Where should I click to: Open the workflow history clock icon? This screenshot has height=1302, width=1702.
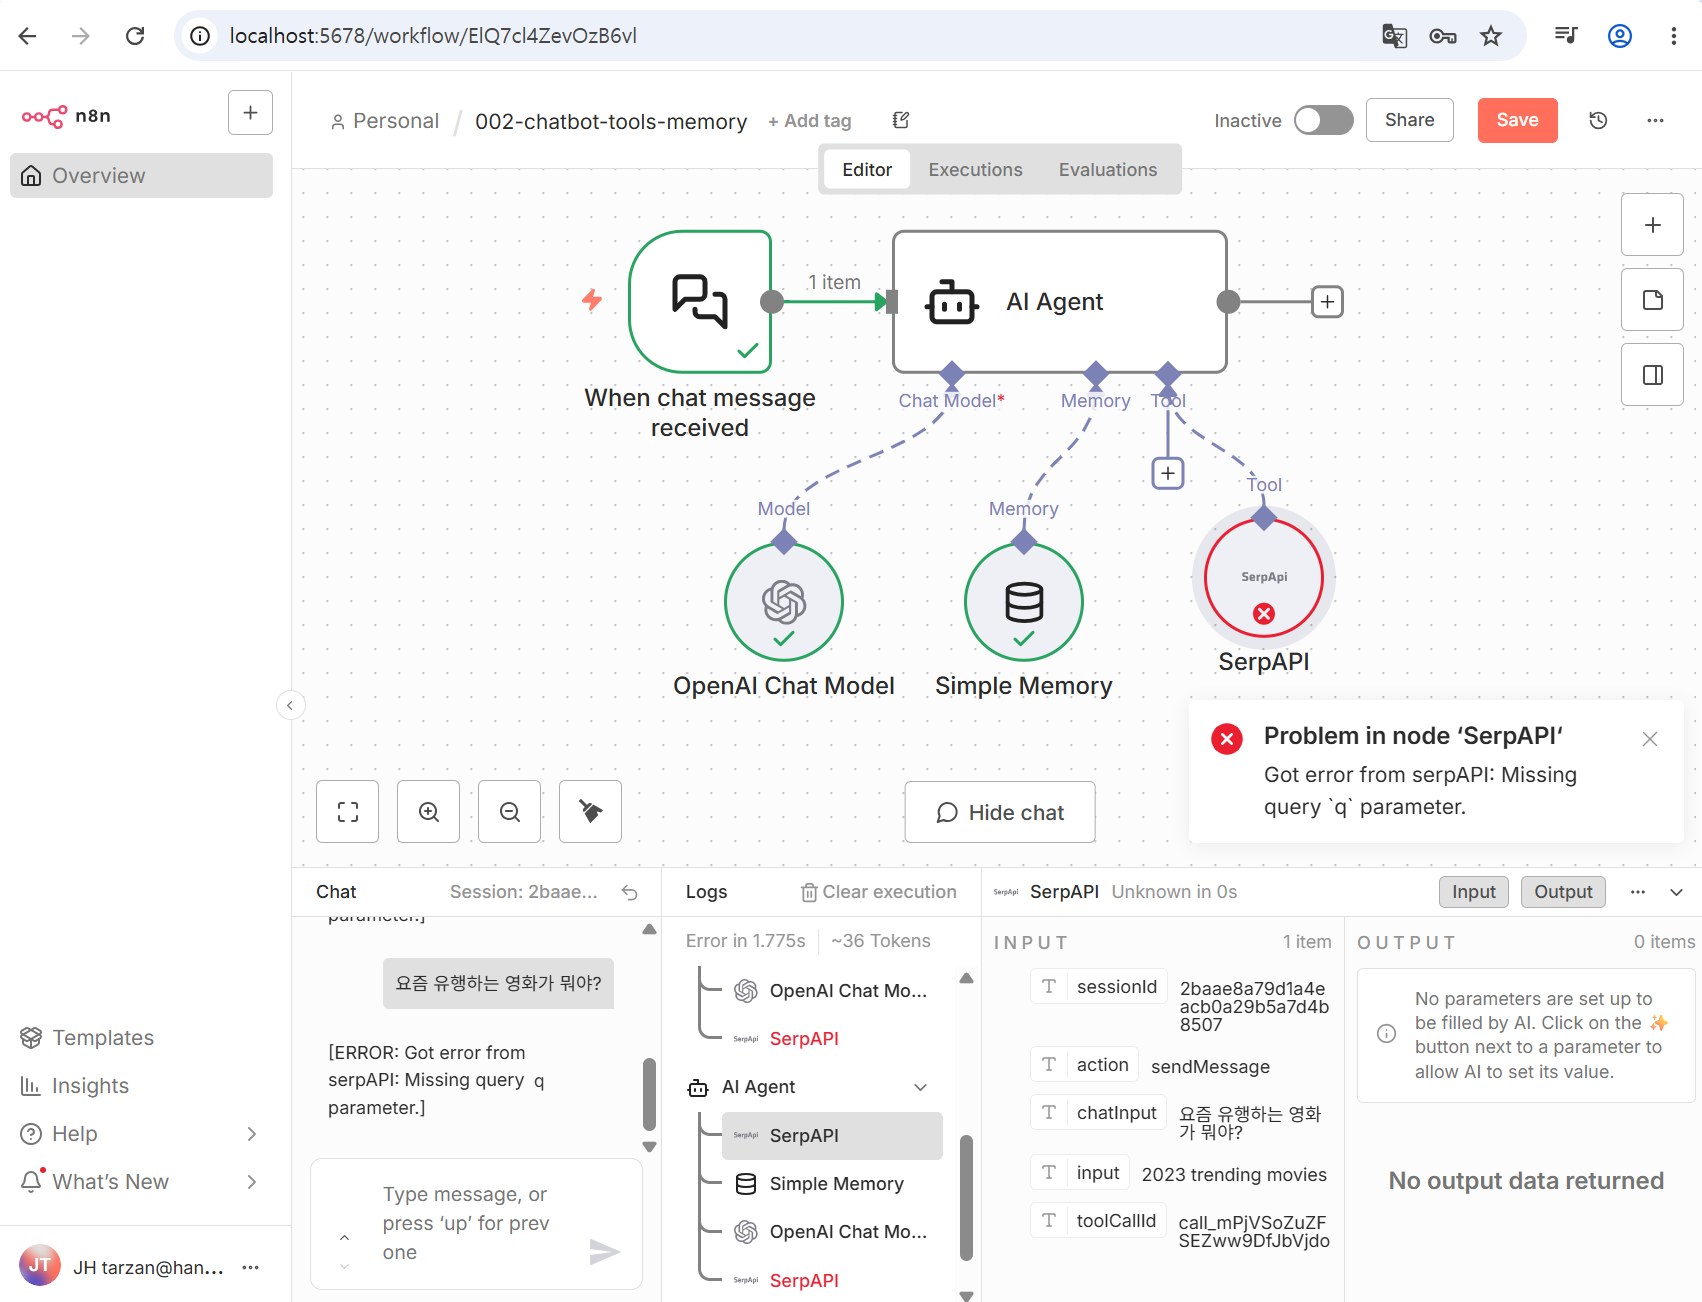(x=1598, y=120)
